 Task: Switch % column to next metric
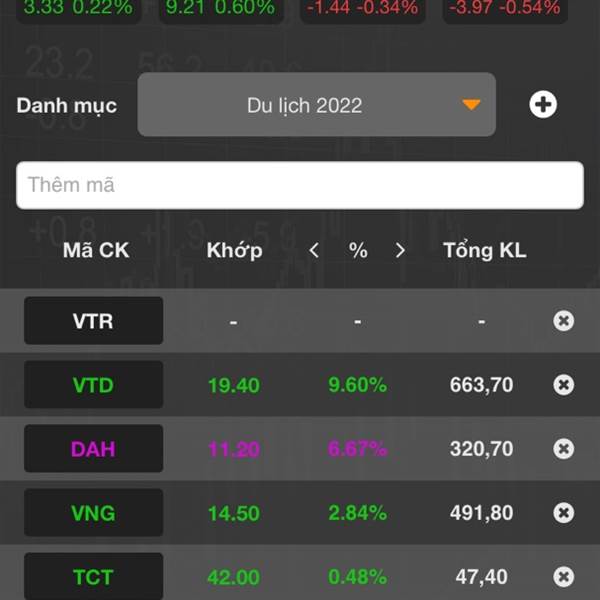click(x=400, y=251)
